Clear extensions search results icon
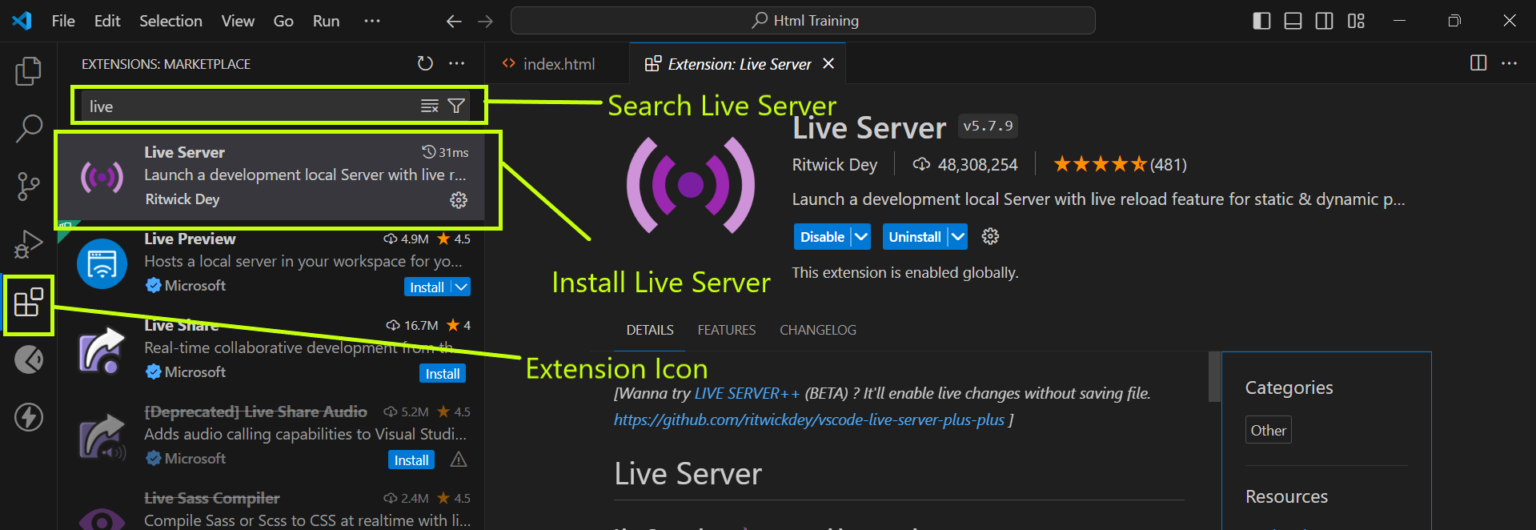 430,106
